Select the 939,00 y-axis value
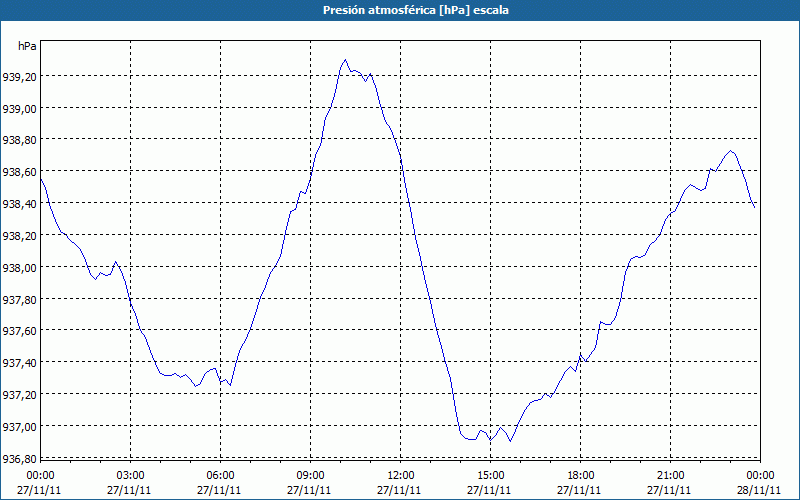Image resolution: width=800 pixels, height=500 pixels. point(19,109)
